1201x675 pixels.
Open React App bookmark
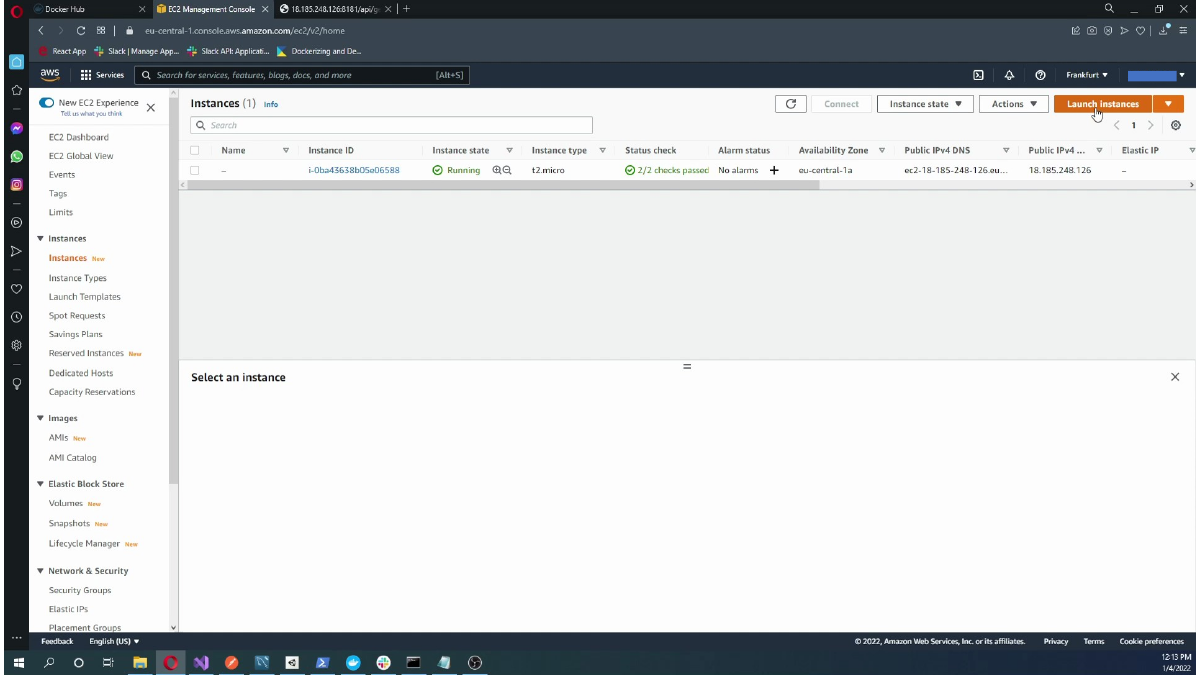click(x=63, y=51)
